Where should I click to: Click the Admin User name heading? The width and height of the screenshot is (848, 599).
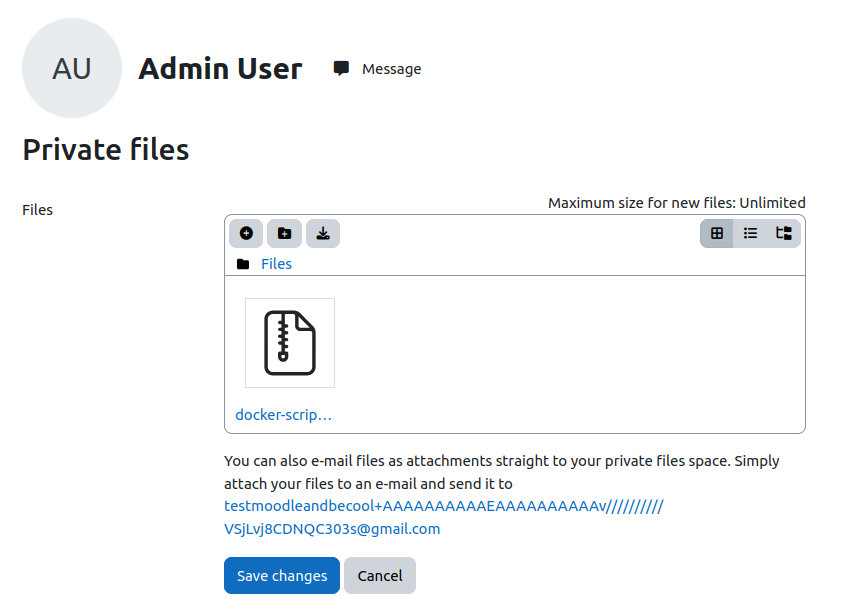[x=220, y=69]
